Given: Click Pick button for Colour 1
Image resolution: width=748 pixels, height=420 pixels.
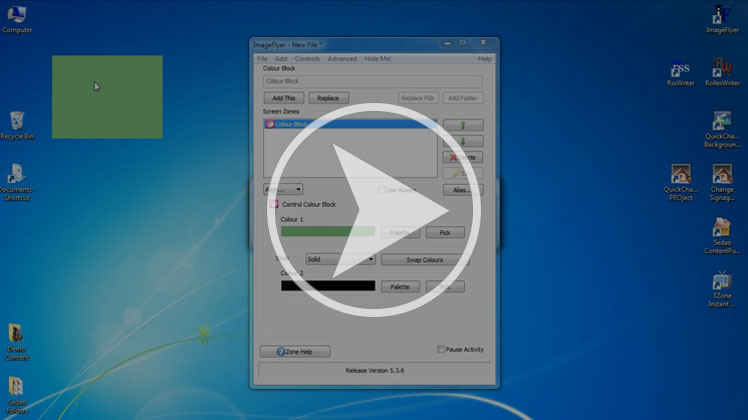Looking at the screenshot, I should point(445,232).
